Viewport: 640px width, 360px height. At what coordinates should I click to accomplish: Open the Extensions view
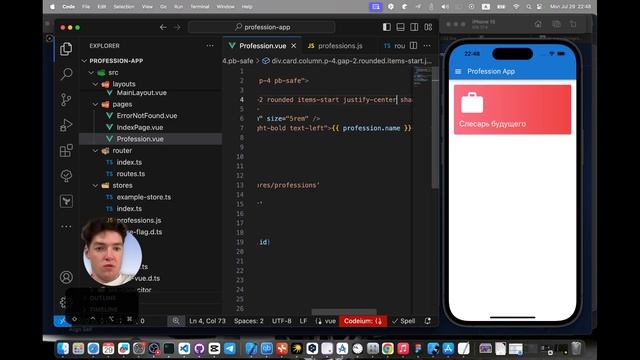(x=66, y=150)
